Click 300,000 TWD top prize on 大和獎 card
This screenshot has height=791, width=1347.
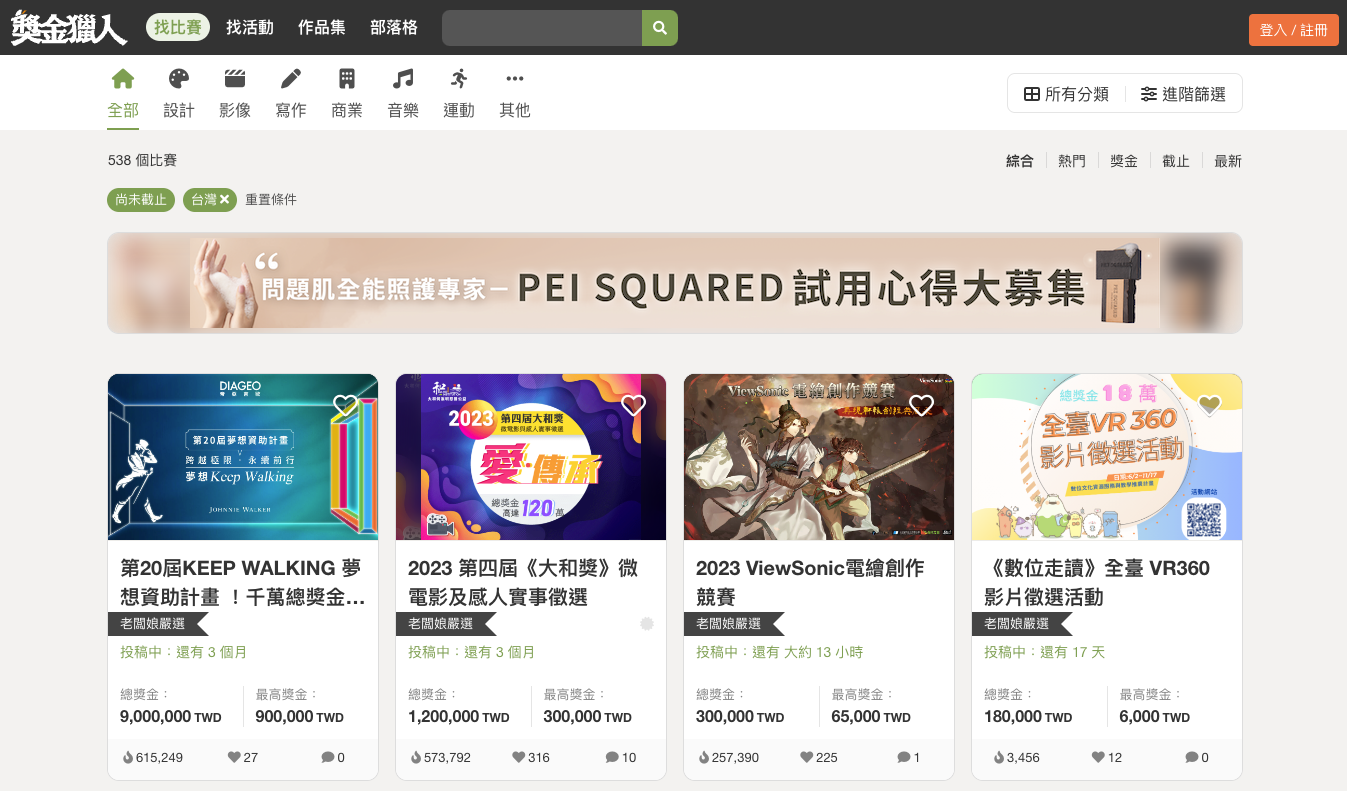tap(588, 717)
